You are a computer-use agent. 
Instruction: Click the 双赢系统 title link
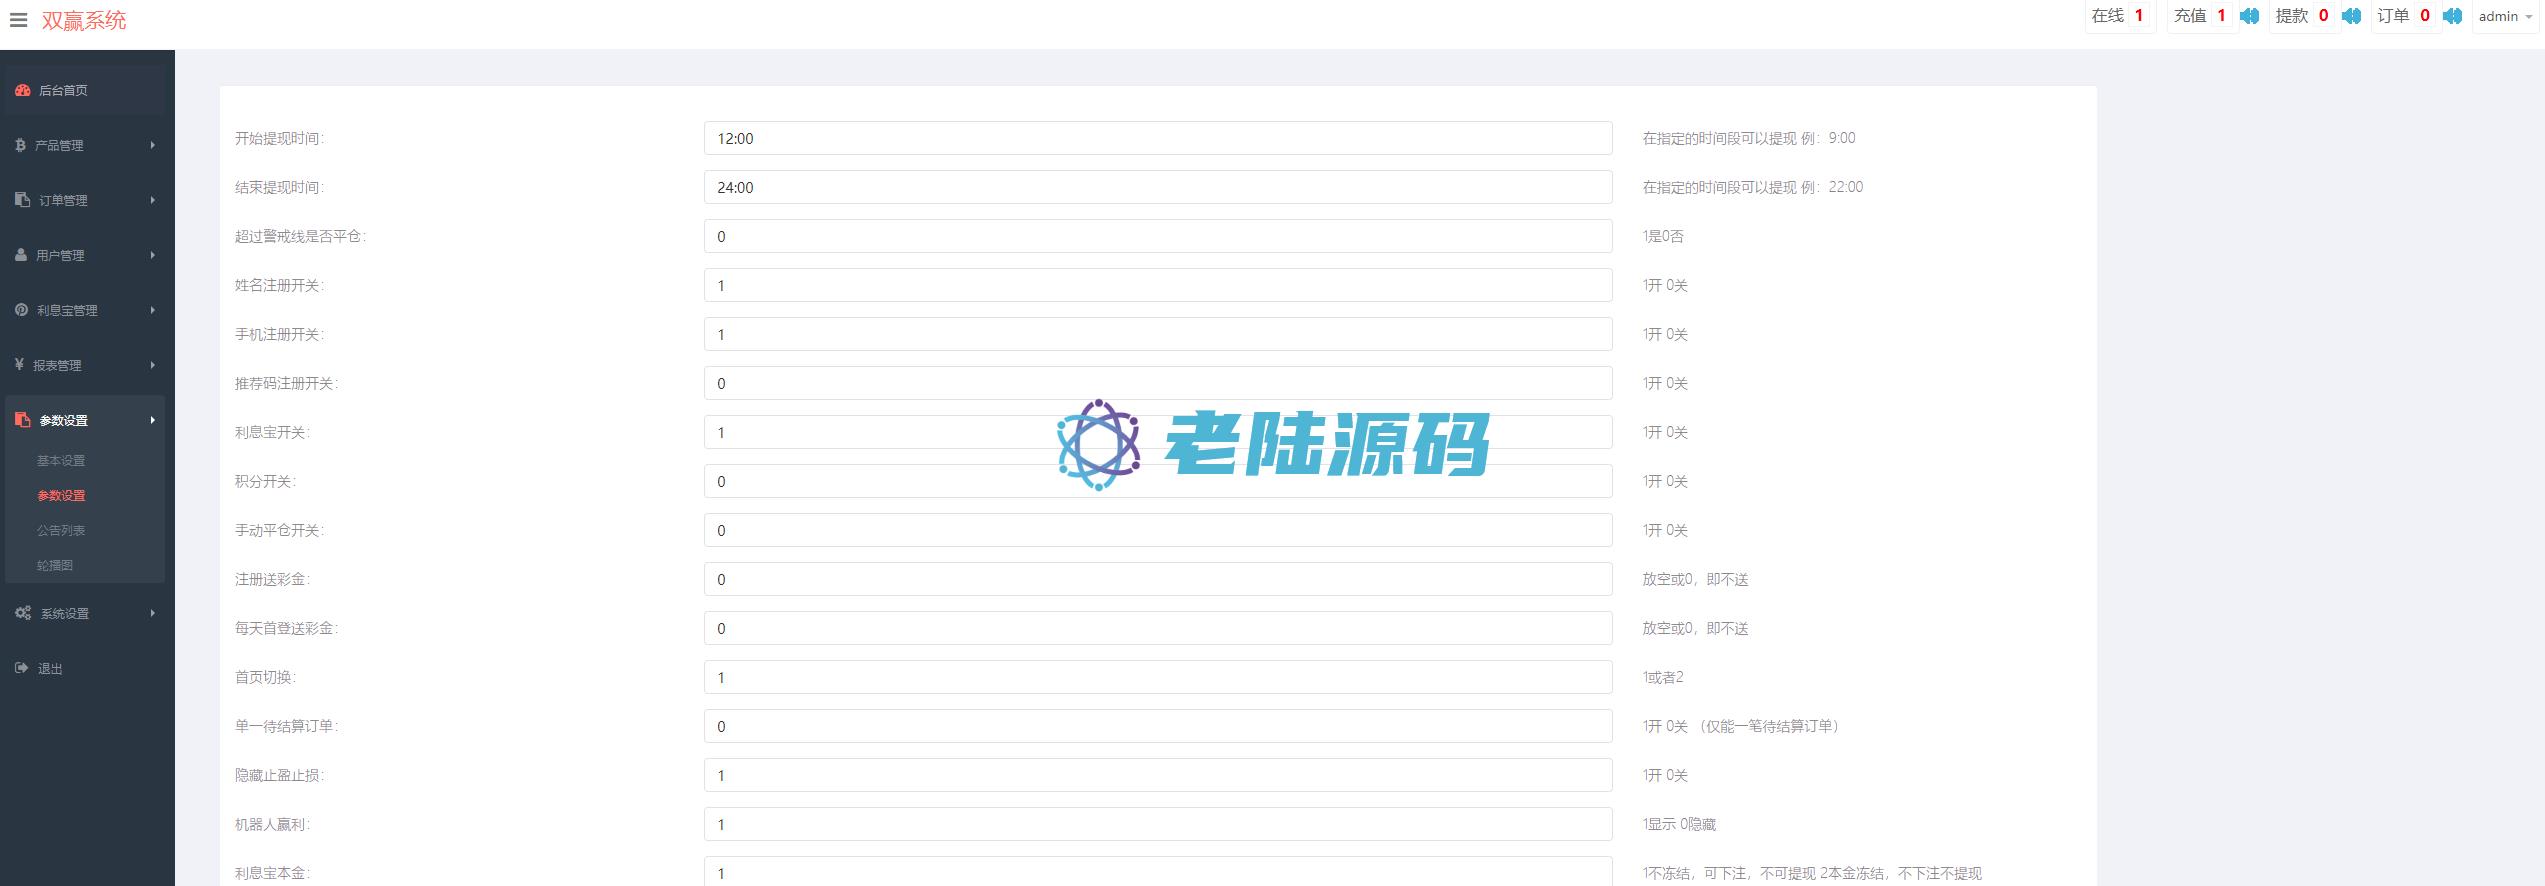[84, 21]
